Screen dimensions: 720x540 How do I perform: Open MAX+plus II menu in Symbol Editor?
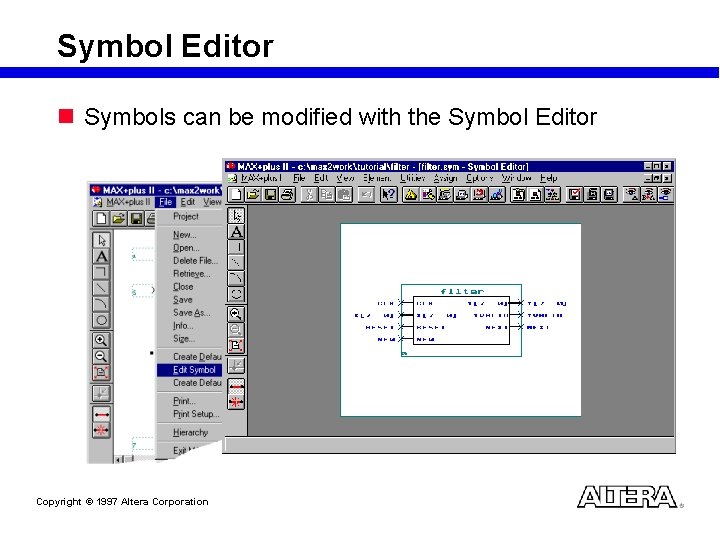click(261, 178)
